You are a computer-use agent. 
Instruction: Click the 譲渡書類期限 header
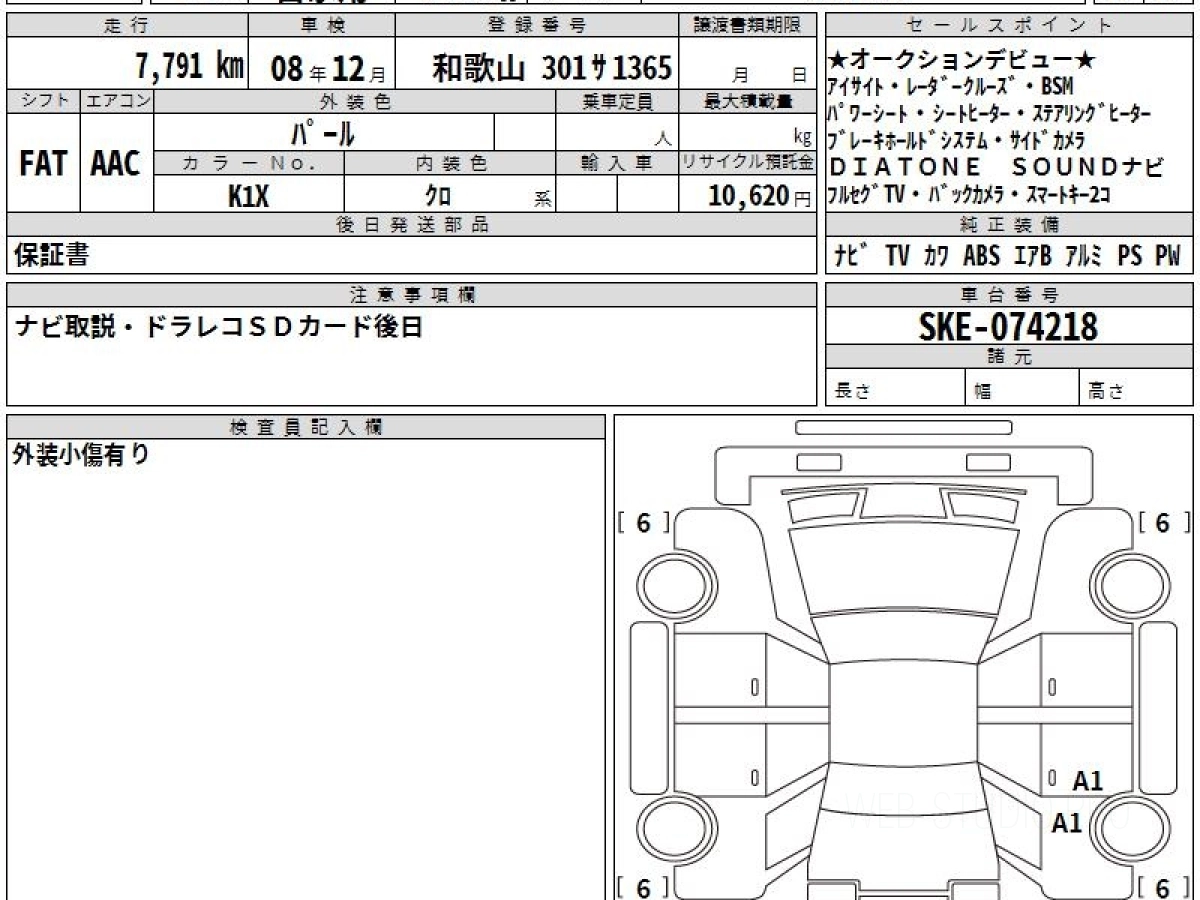747,26
